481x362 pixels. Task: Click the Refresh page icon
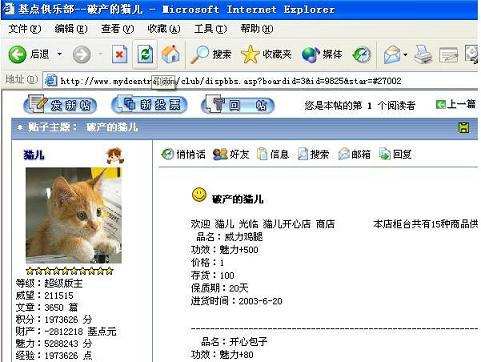click(145, 54)
